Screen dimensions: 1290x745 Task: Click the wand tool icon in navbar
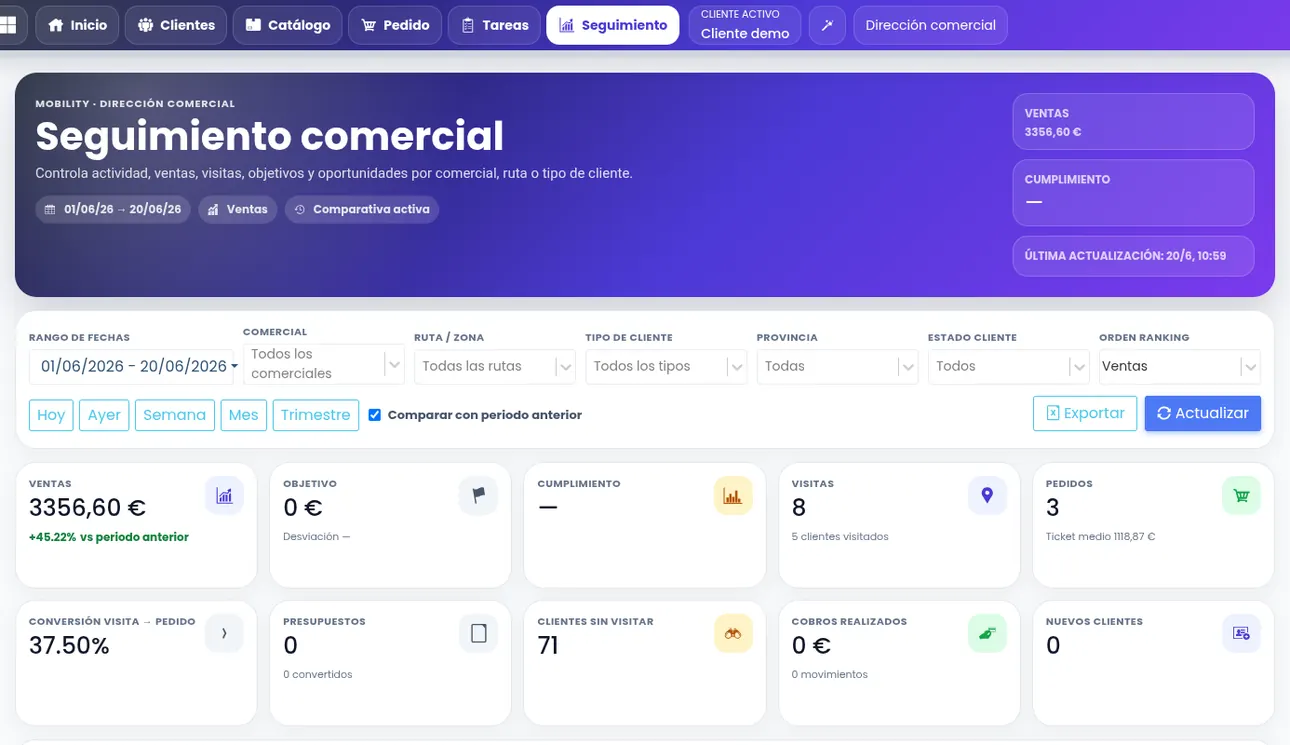coord(827,25)
